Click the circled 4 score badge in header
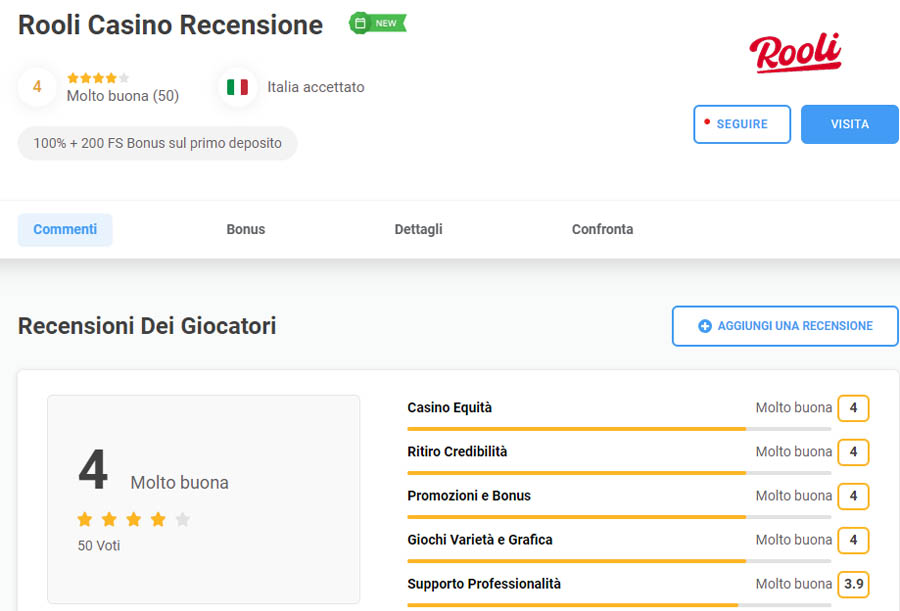The width and height of the screenshot is (900, 611). 37,87
